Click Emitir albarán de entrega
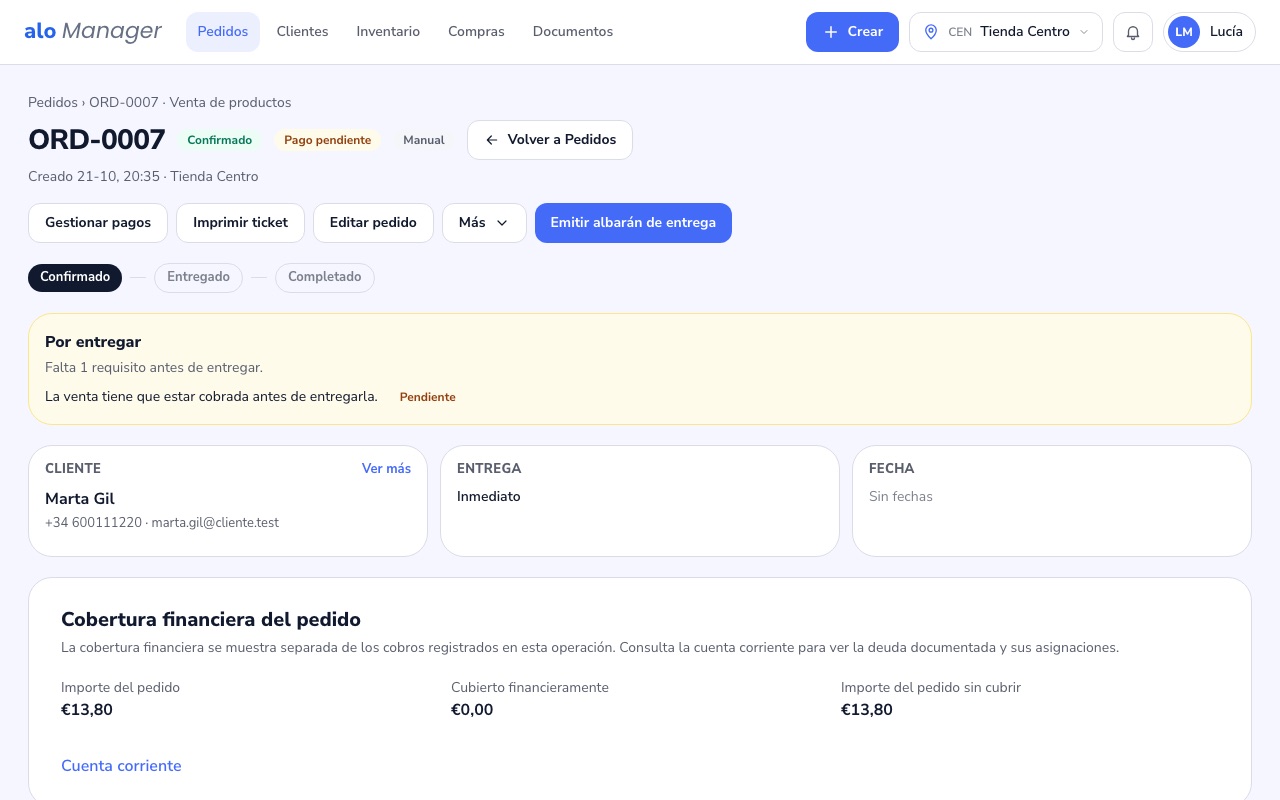The image size is (1280, 800). pyautogui.click(x=633, y=223)
